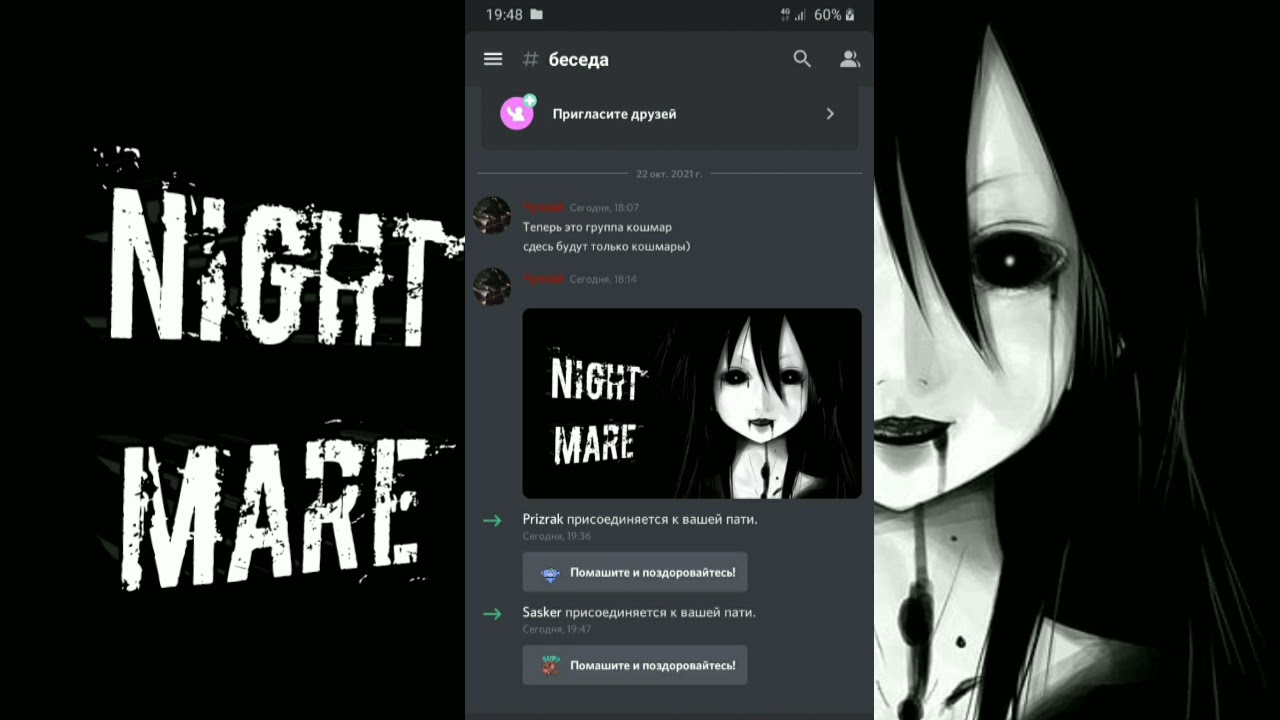Tap the Prizrak username in join message

tap(543, 519)
